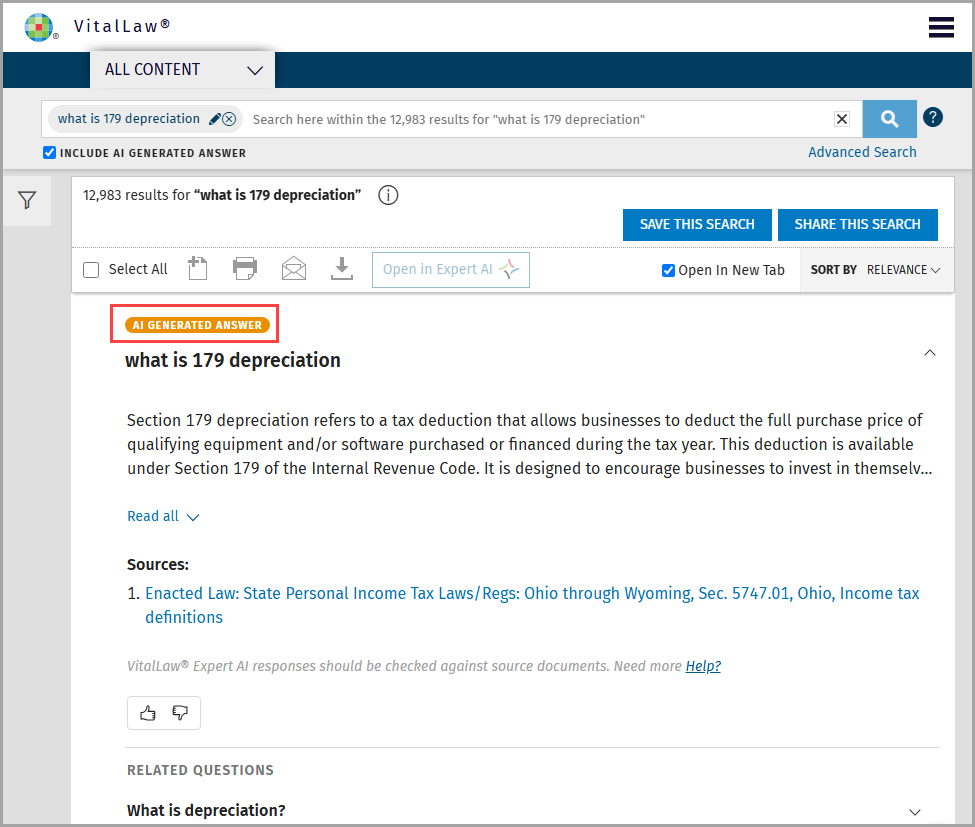Open the hamburger main menu
Image resolution: width=975 pixels, height=827 pixels.
click(941, 27)
